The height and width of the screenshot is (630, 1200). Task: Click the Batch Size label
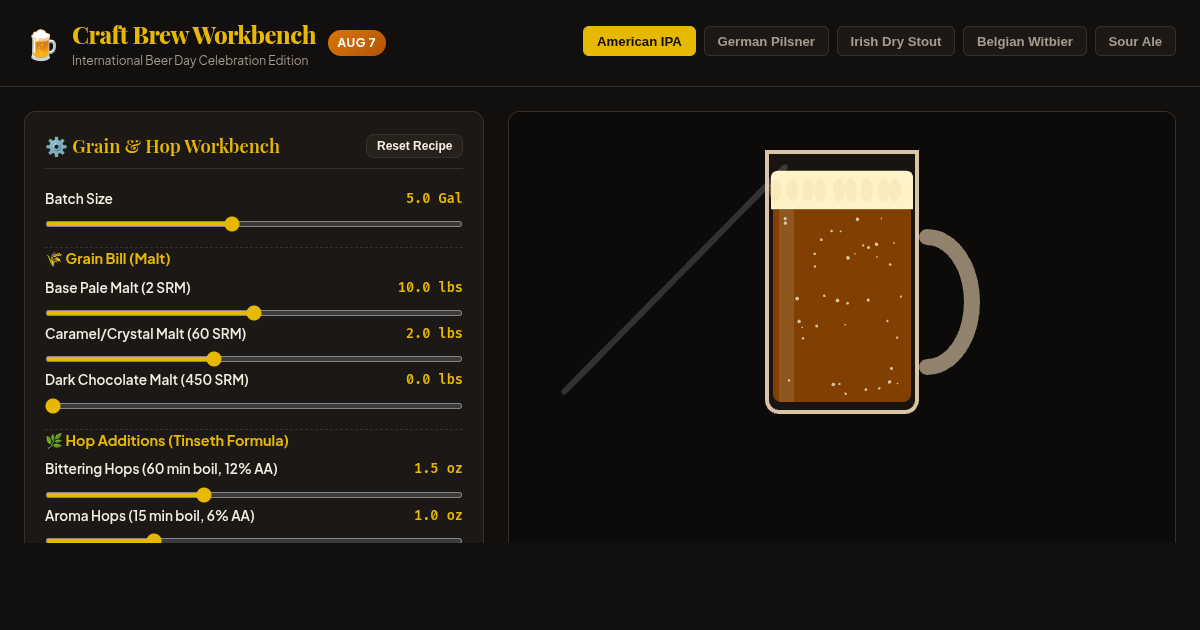(x=79, y=199)
